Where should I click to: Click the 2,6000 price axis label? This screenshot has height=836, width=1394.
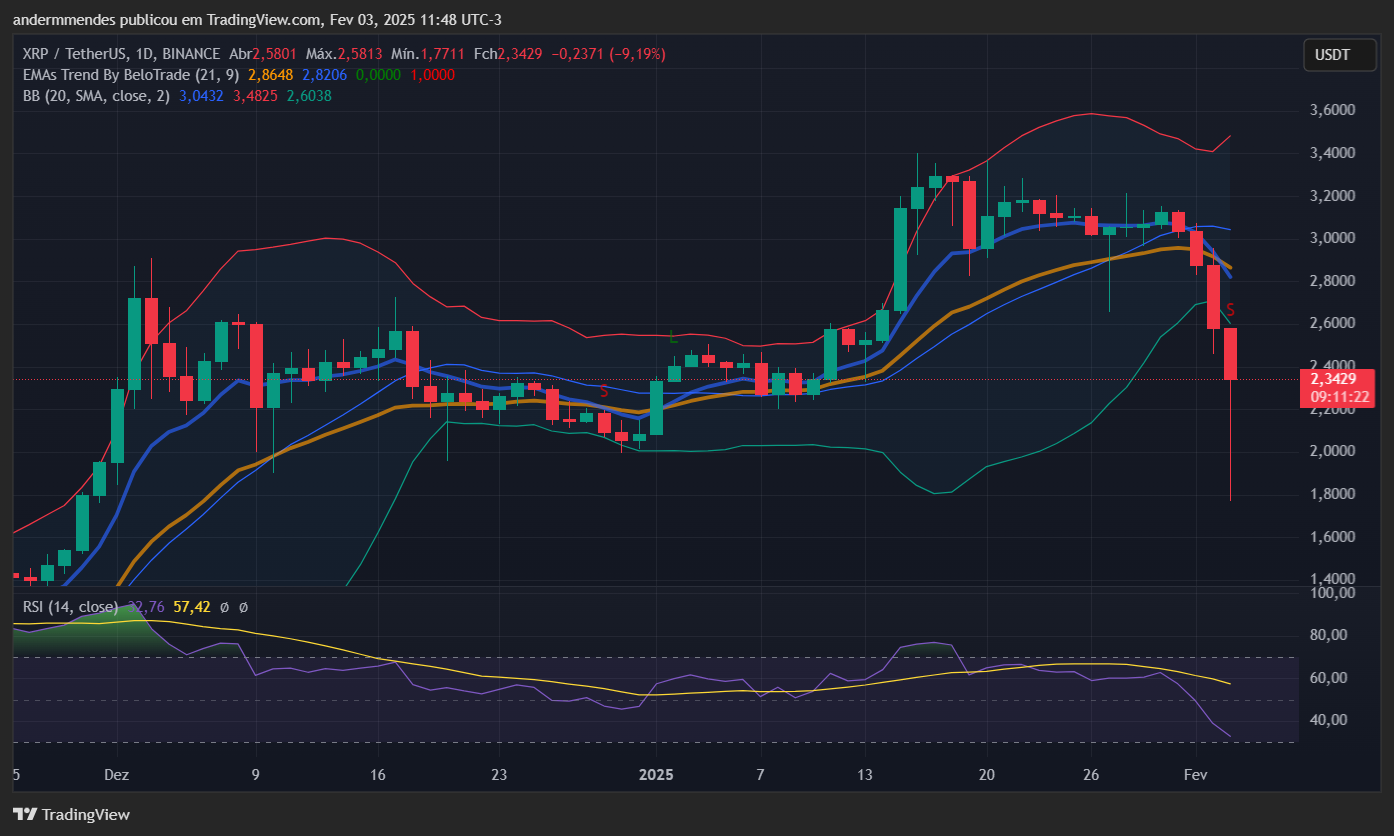pyautogui.click(x=1333, y=323)
